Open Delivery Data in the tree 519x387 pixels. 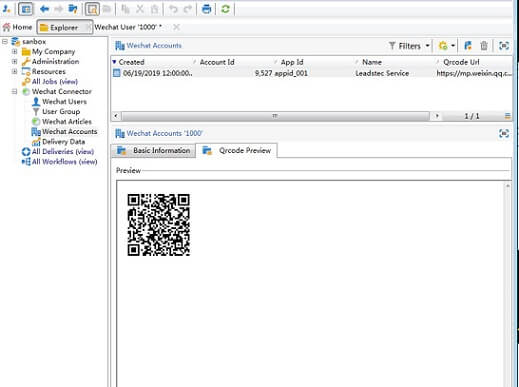(x=63, y=141)
